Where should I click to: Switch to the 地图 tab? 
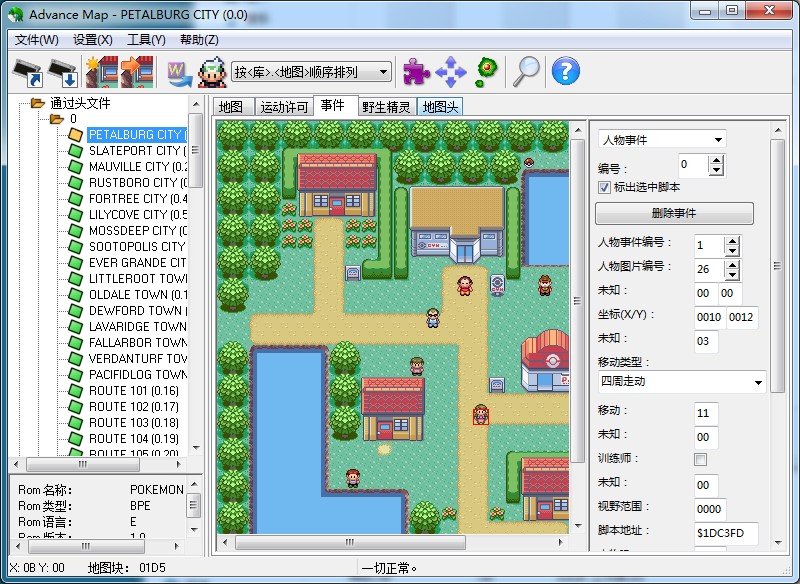pos(231,107)
